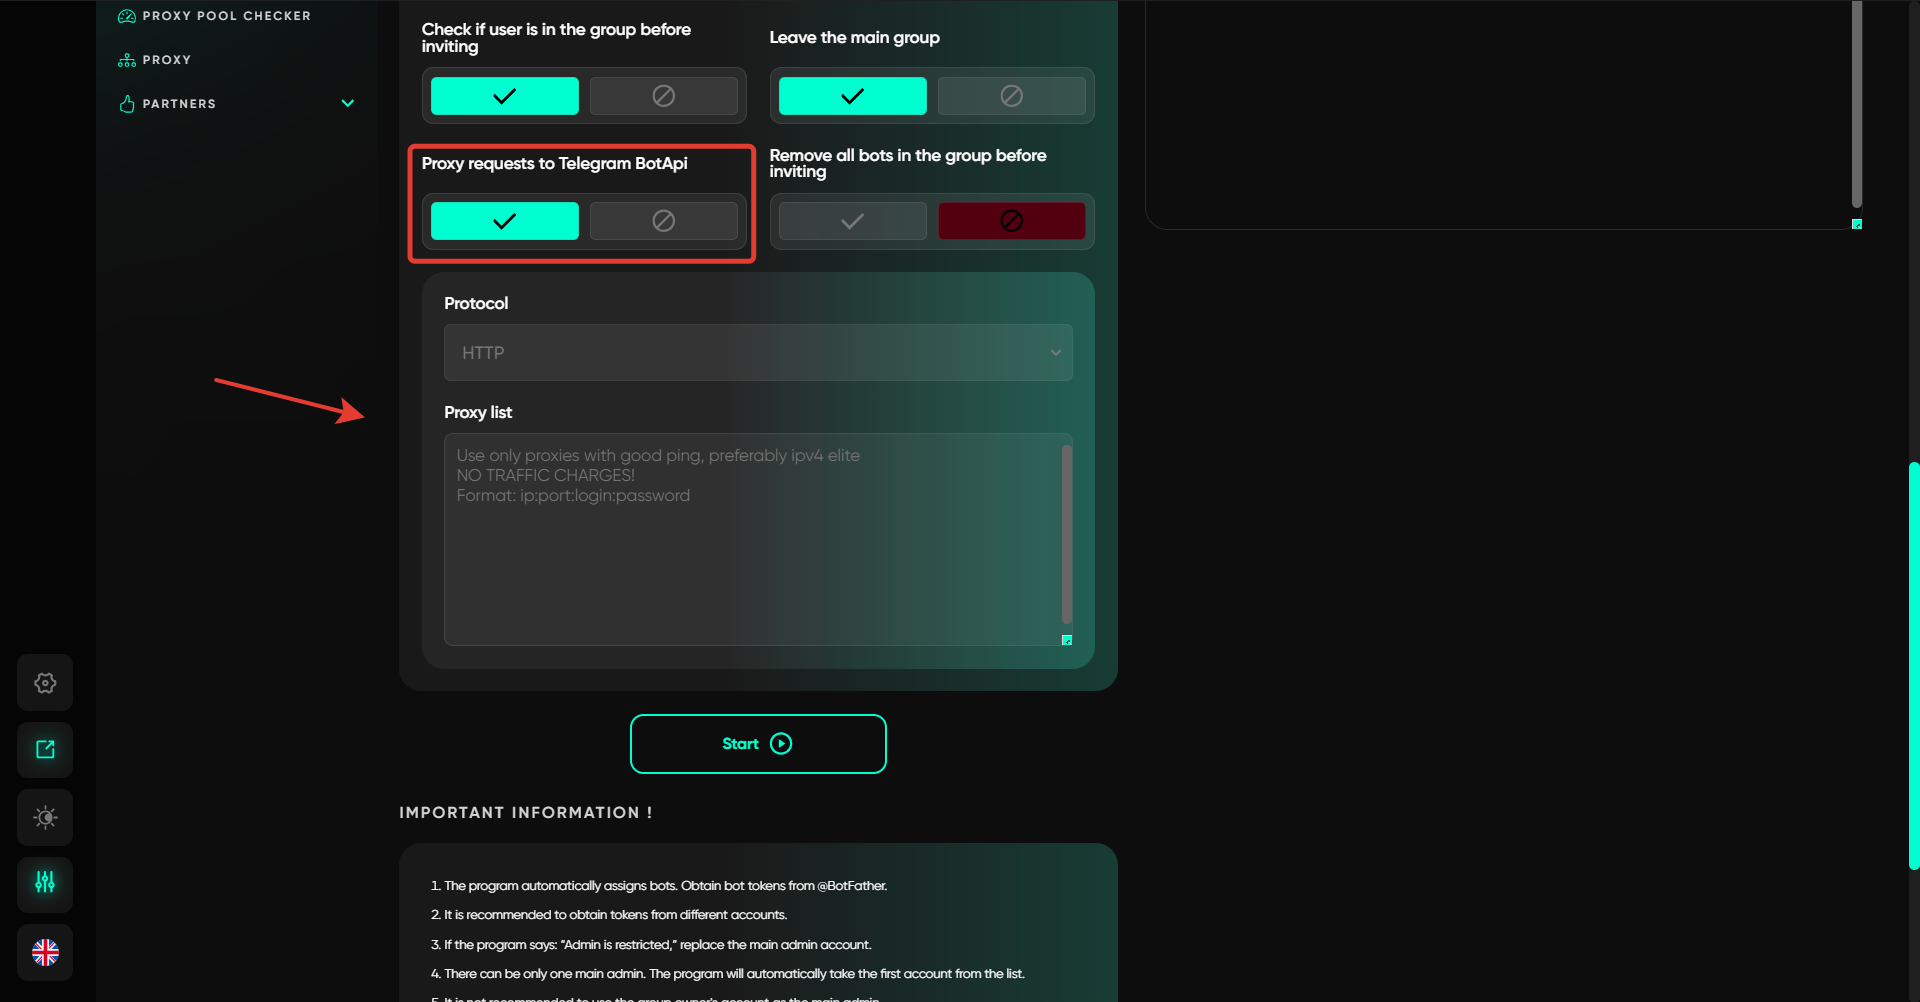Click inside the Proxy list text area
1920x1002 pixels.
coord(750,560)
